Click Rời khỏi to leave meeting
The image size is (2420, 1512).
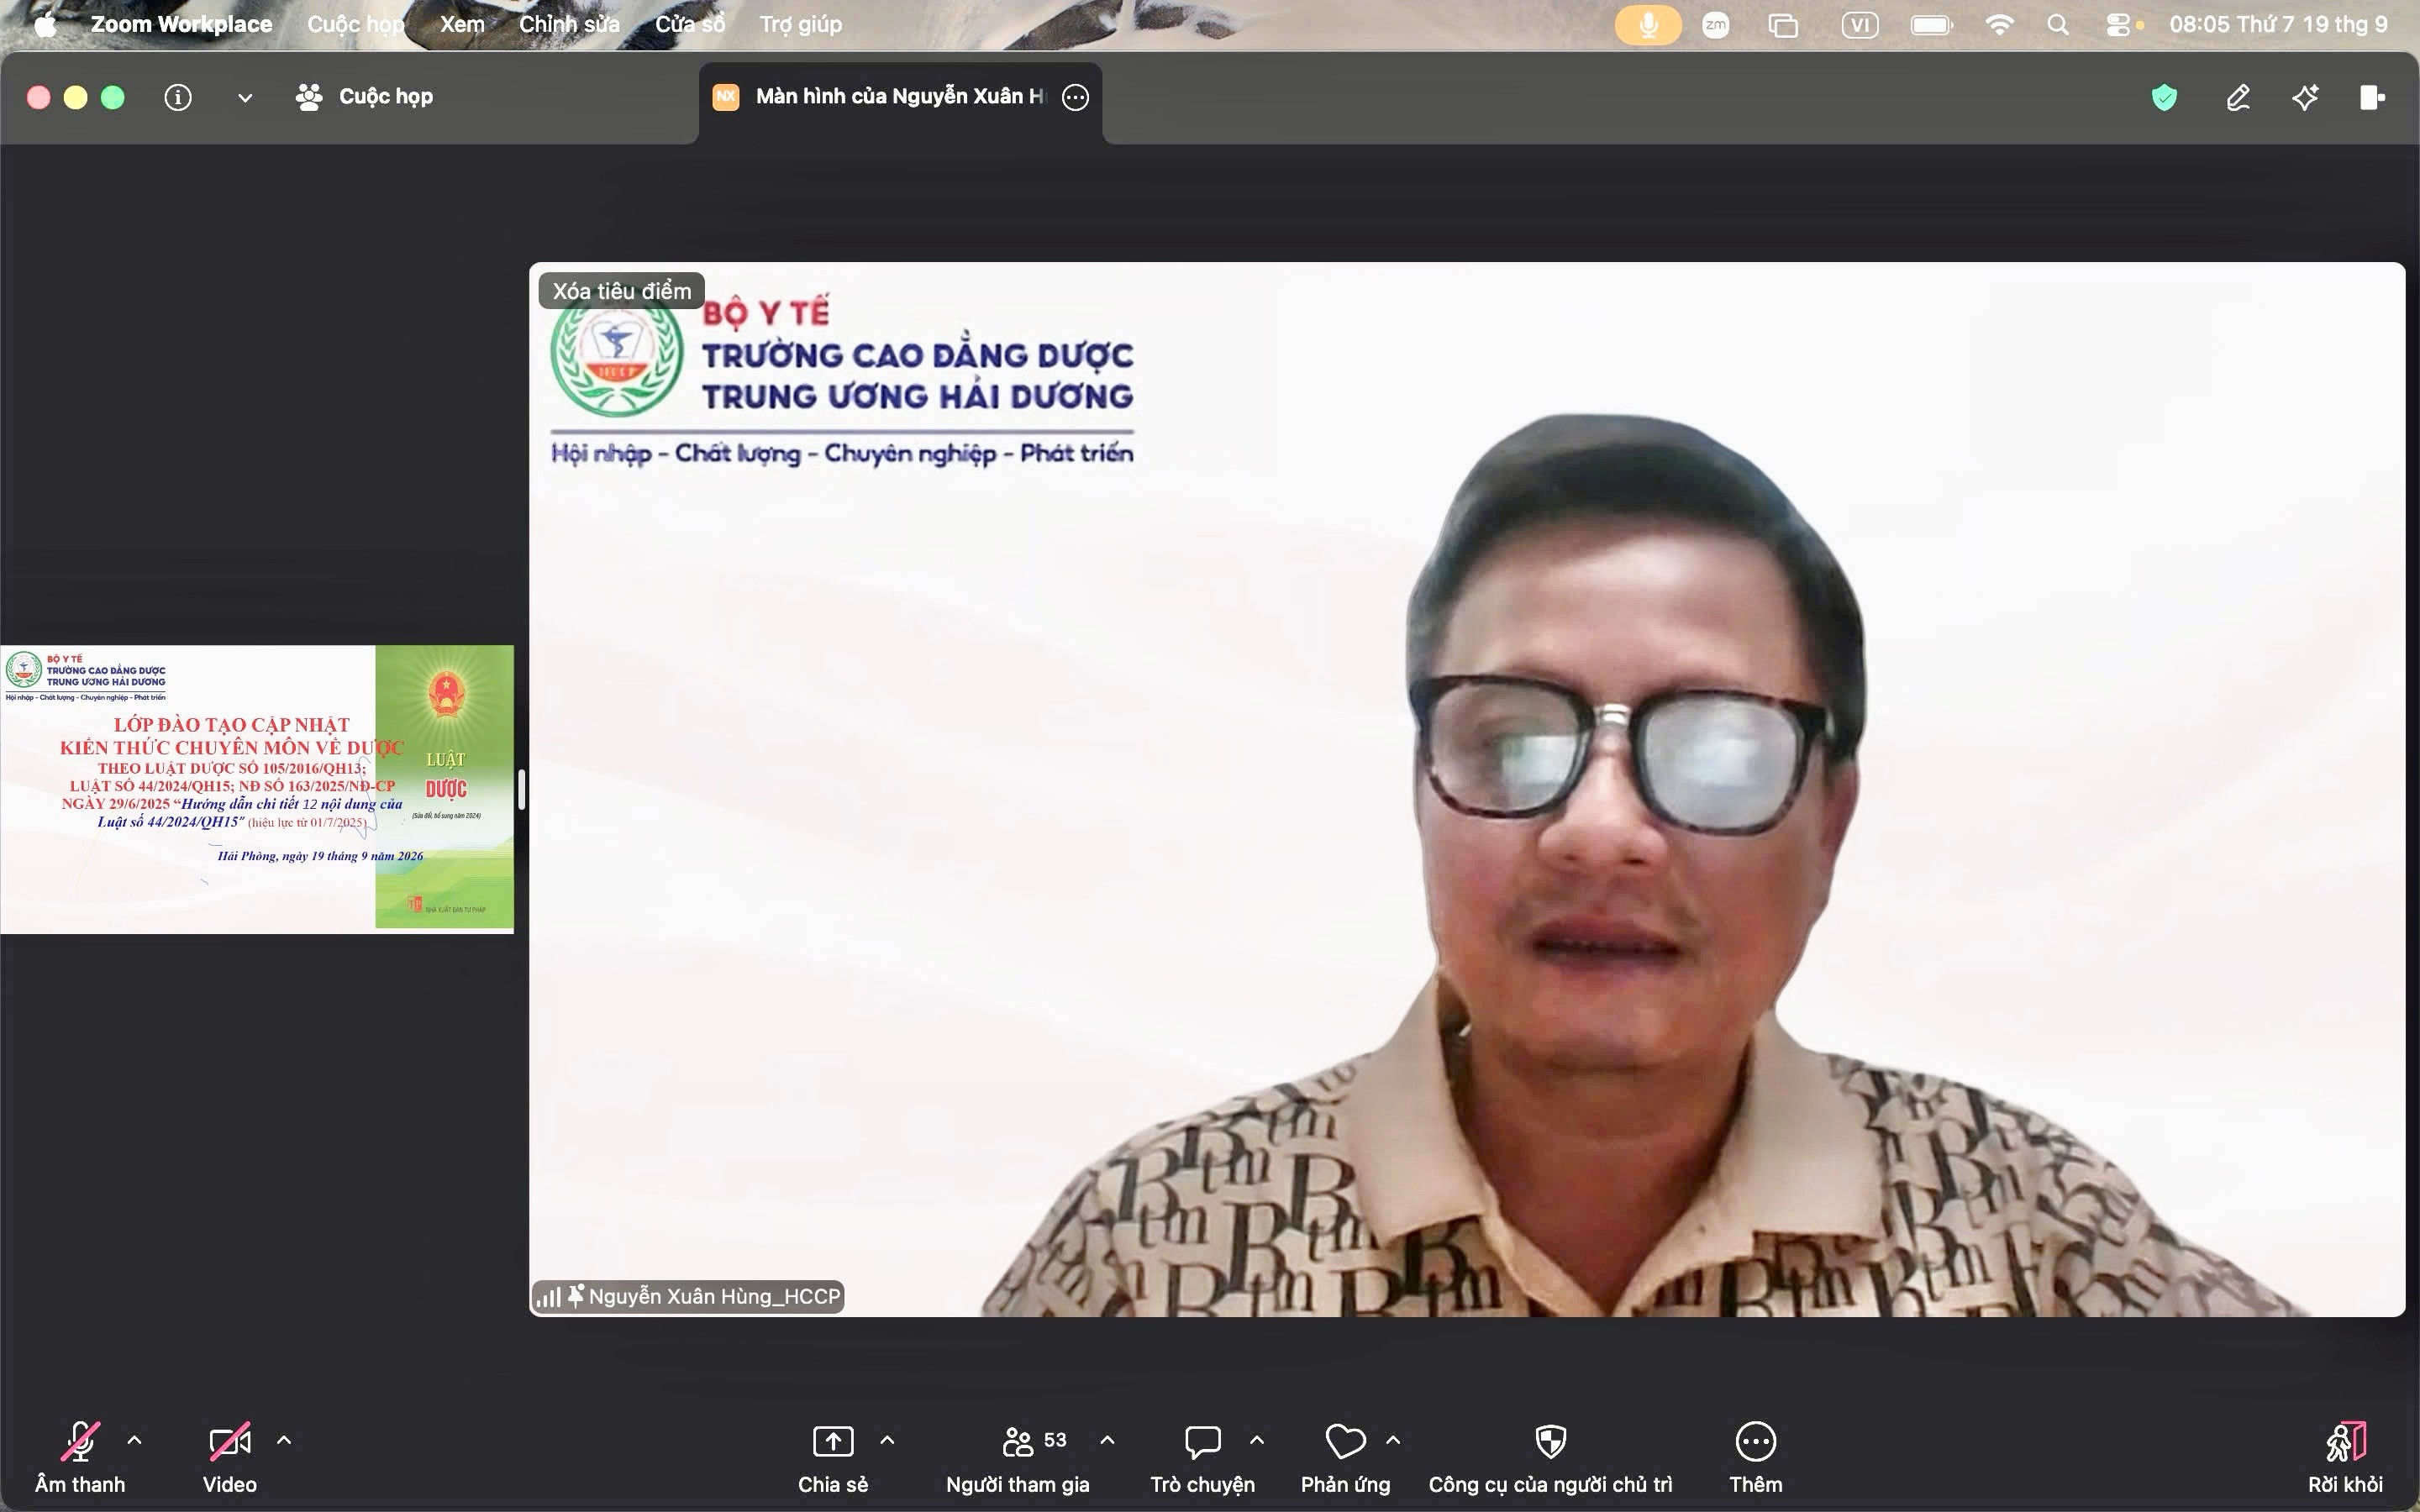(2345, 1458)
